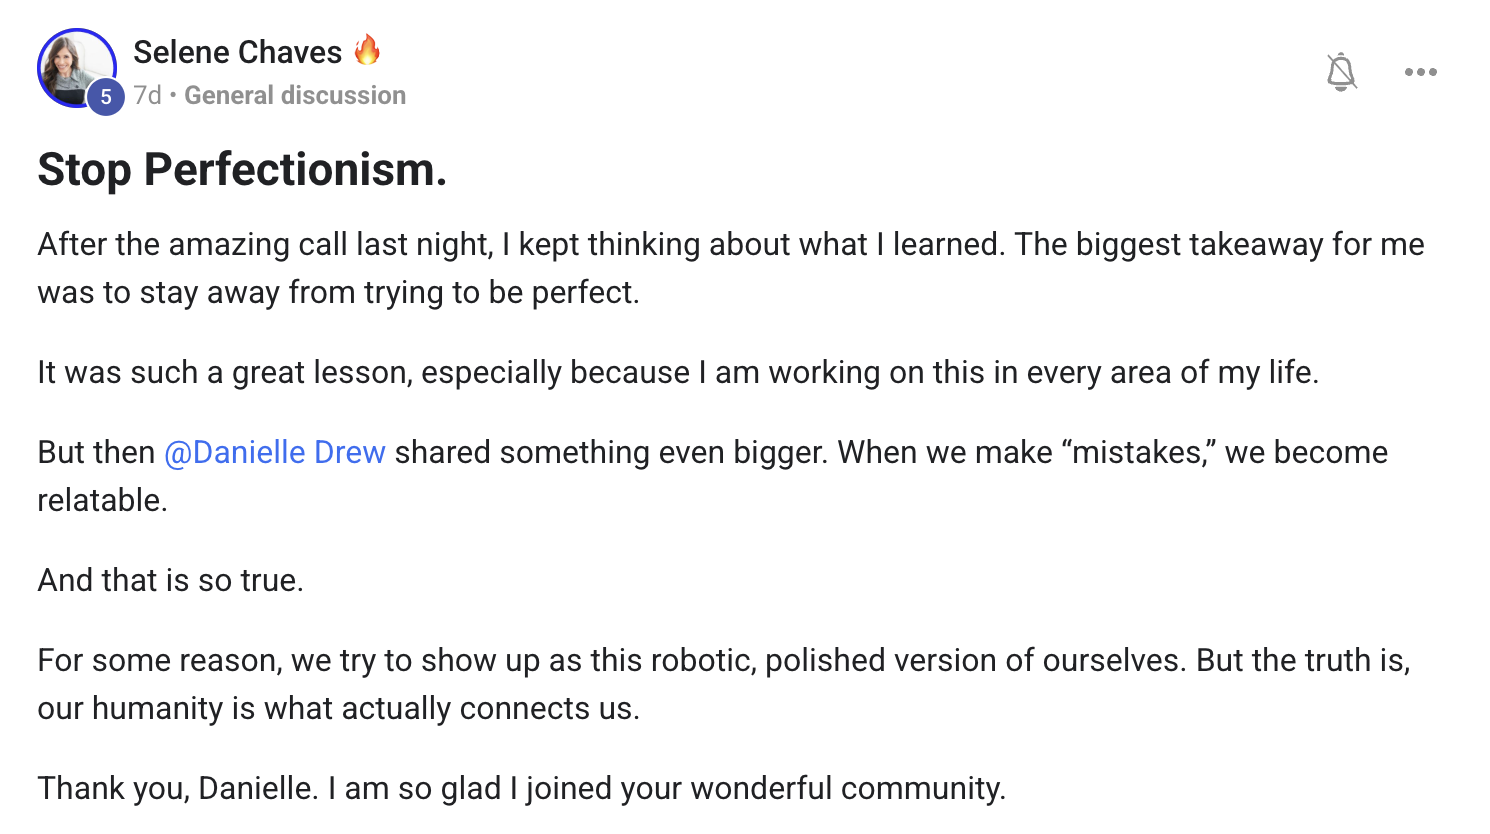The width and height of the screenshot is (1490, 834).
Task: Click the fire streak icon beside name
Action: (368, 50)
